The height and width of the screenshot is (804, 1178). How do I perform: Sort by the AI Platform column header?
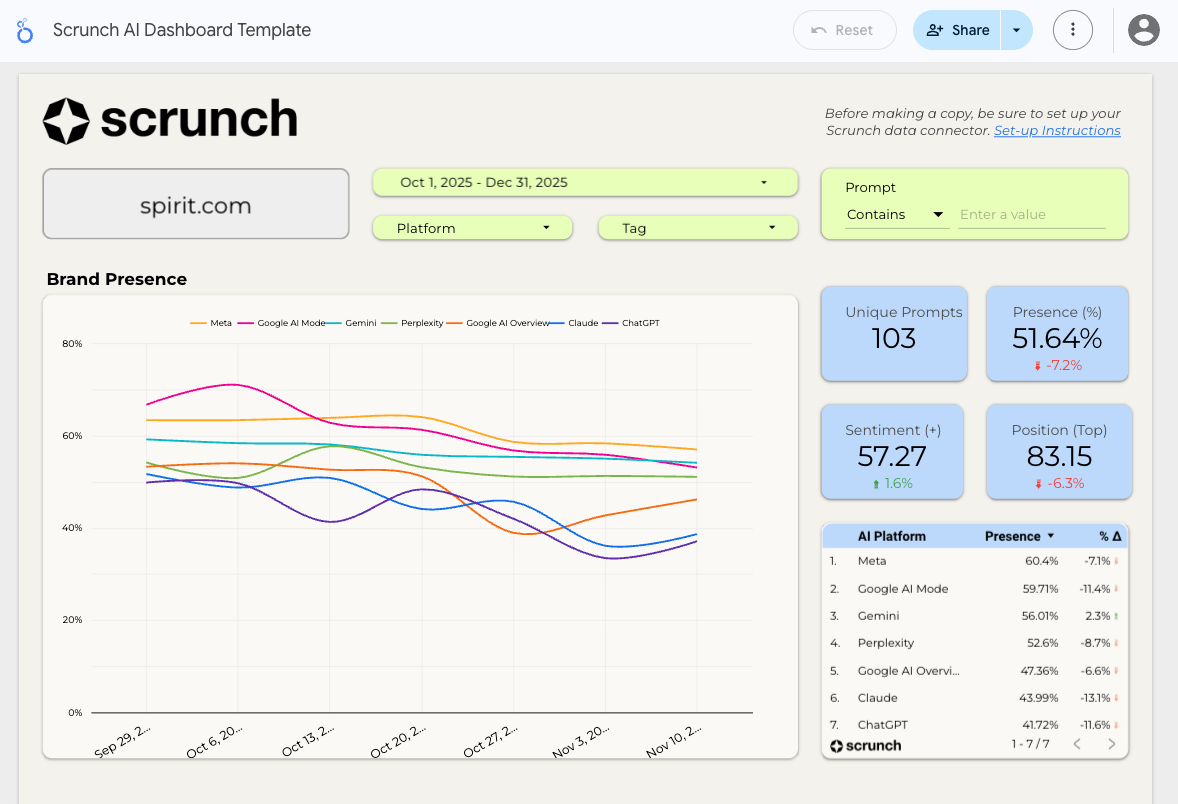[892, 537]
